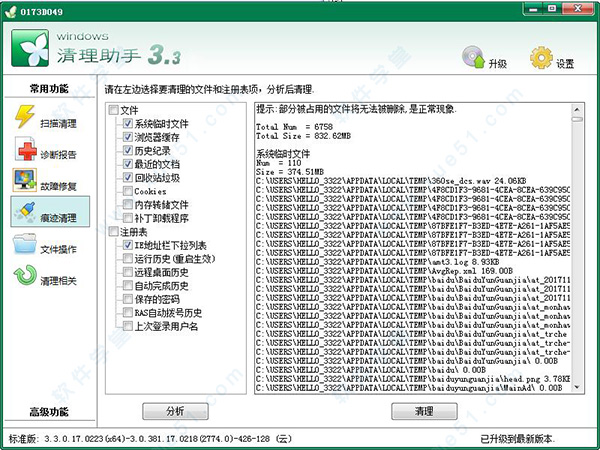
Task: Select the 痕迹清理 brush icon
Action: [25, 212]
